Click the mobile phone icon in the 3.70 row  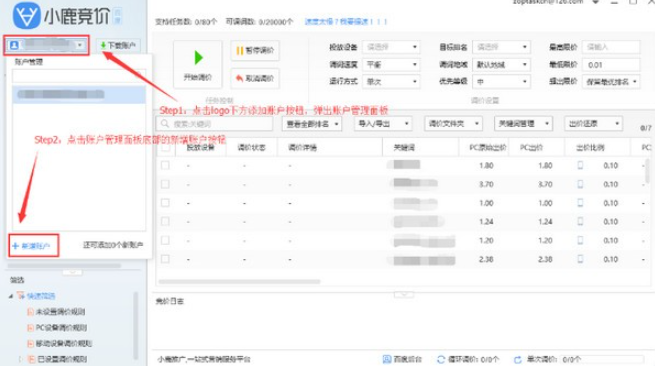[580, 184]
